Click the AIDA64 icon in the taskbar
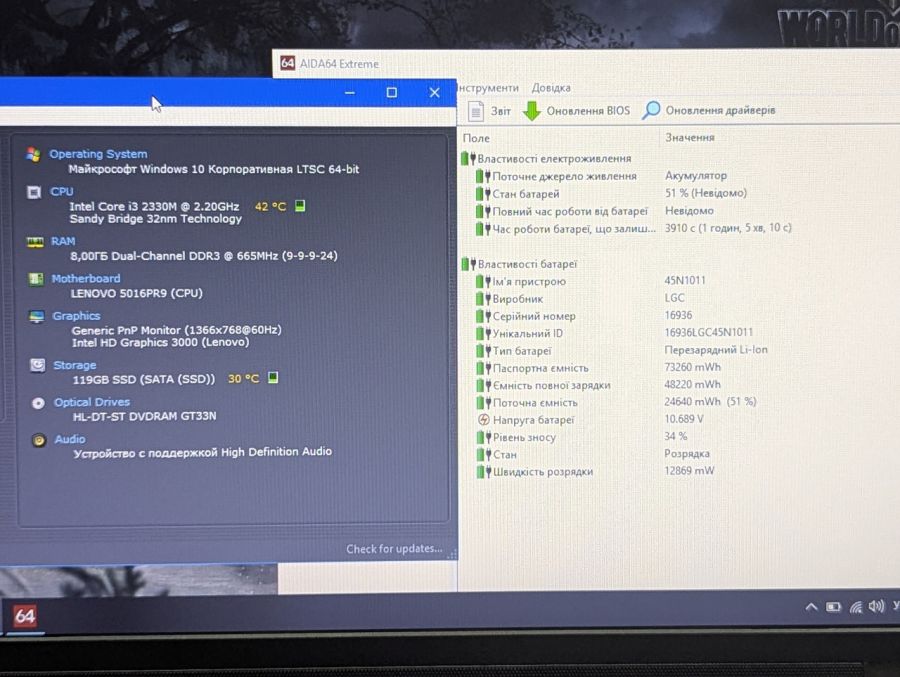The width and height of the screenshot is (900, 677). 25,617
